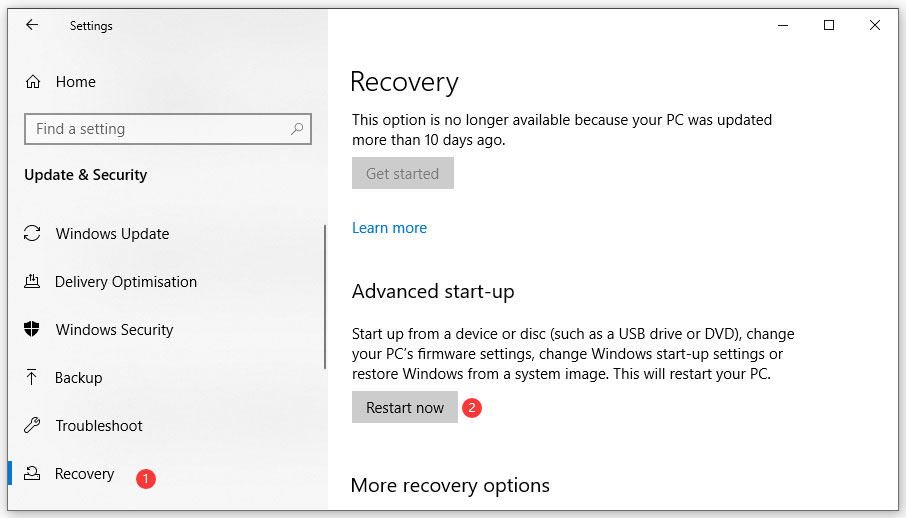Click the Advanced start-up heading
The width and height of the screenshot is (906, 518).
(433, 291)
